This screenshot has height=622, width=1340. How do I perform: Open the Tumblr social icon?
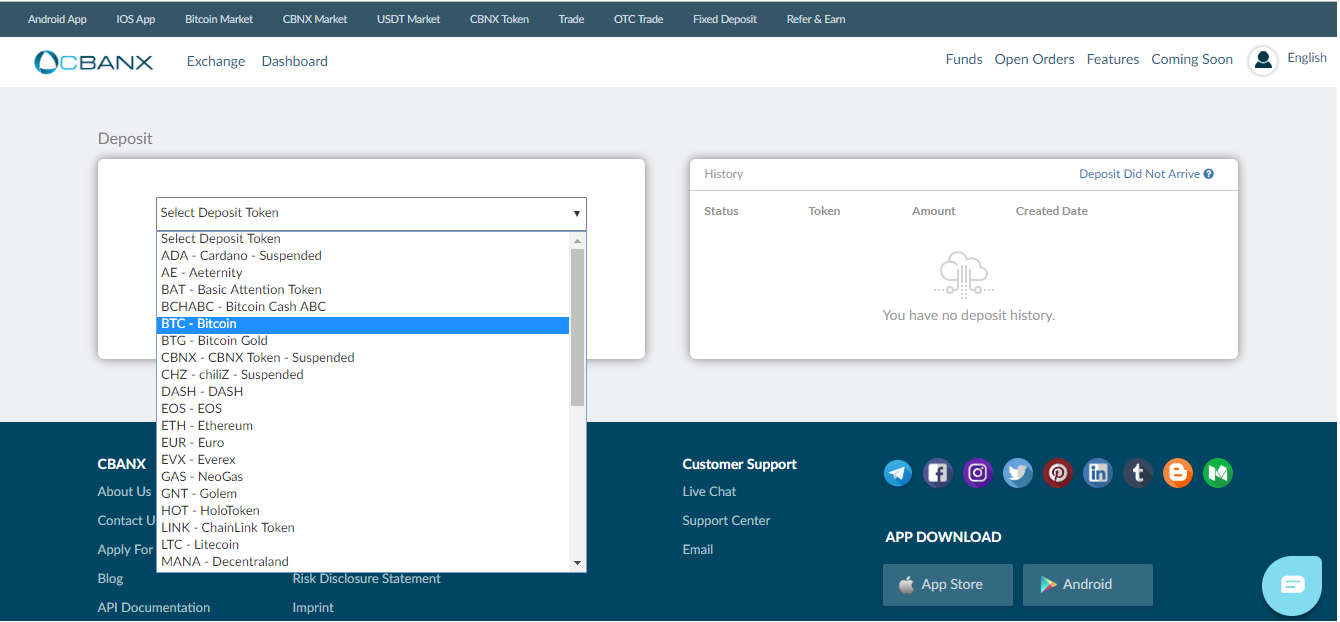(1138, 473)
